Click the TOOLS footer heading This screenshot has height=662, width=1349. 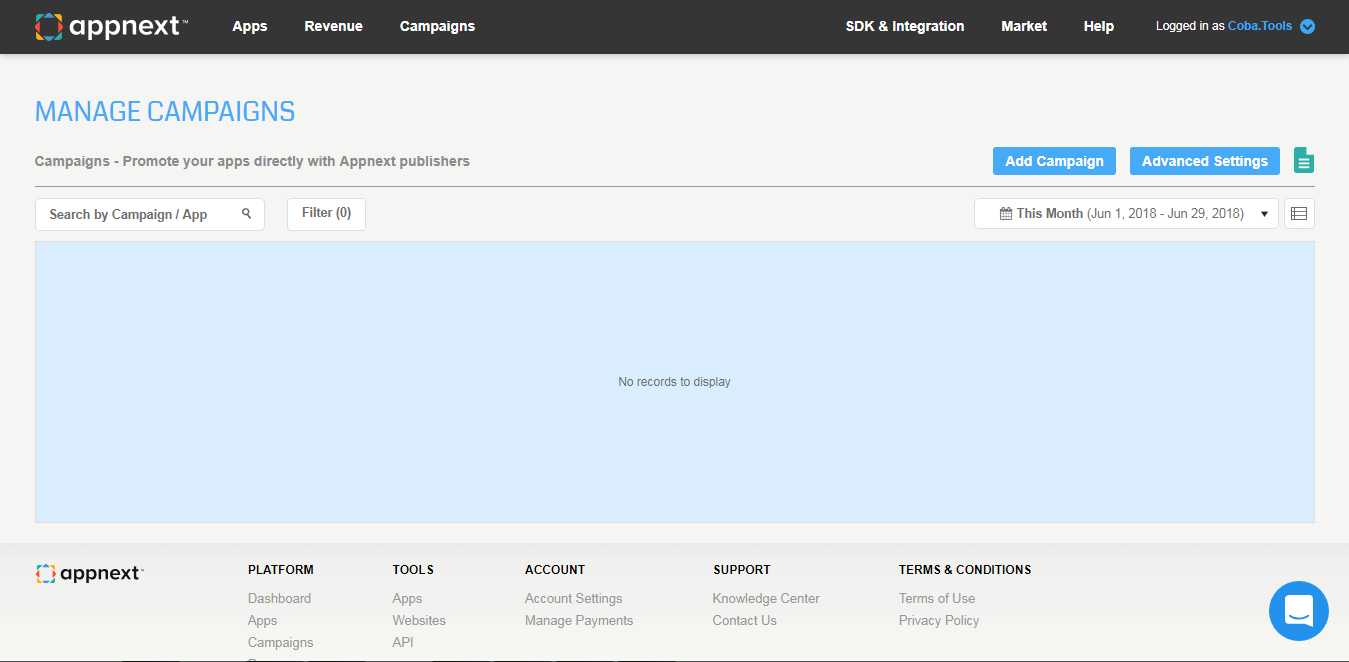pos(413,570)
